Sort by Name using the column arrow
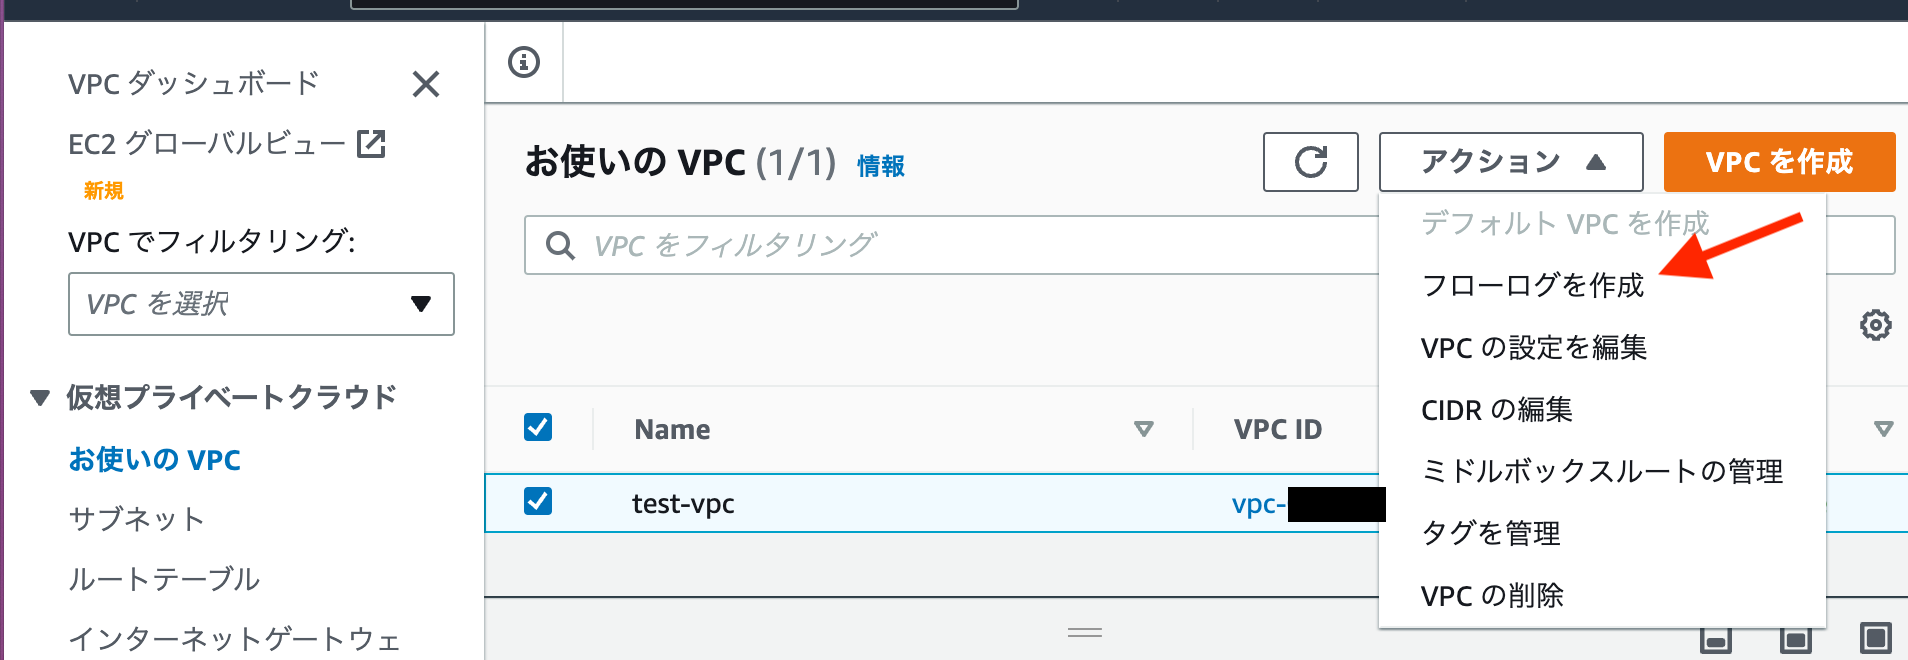 1143,429
